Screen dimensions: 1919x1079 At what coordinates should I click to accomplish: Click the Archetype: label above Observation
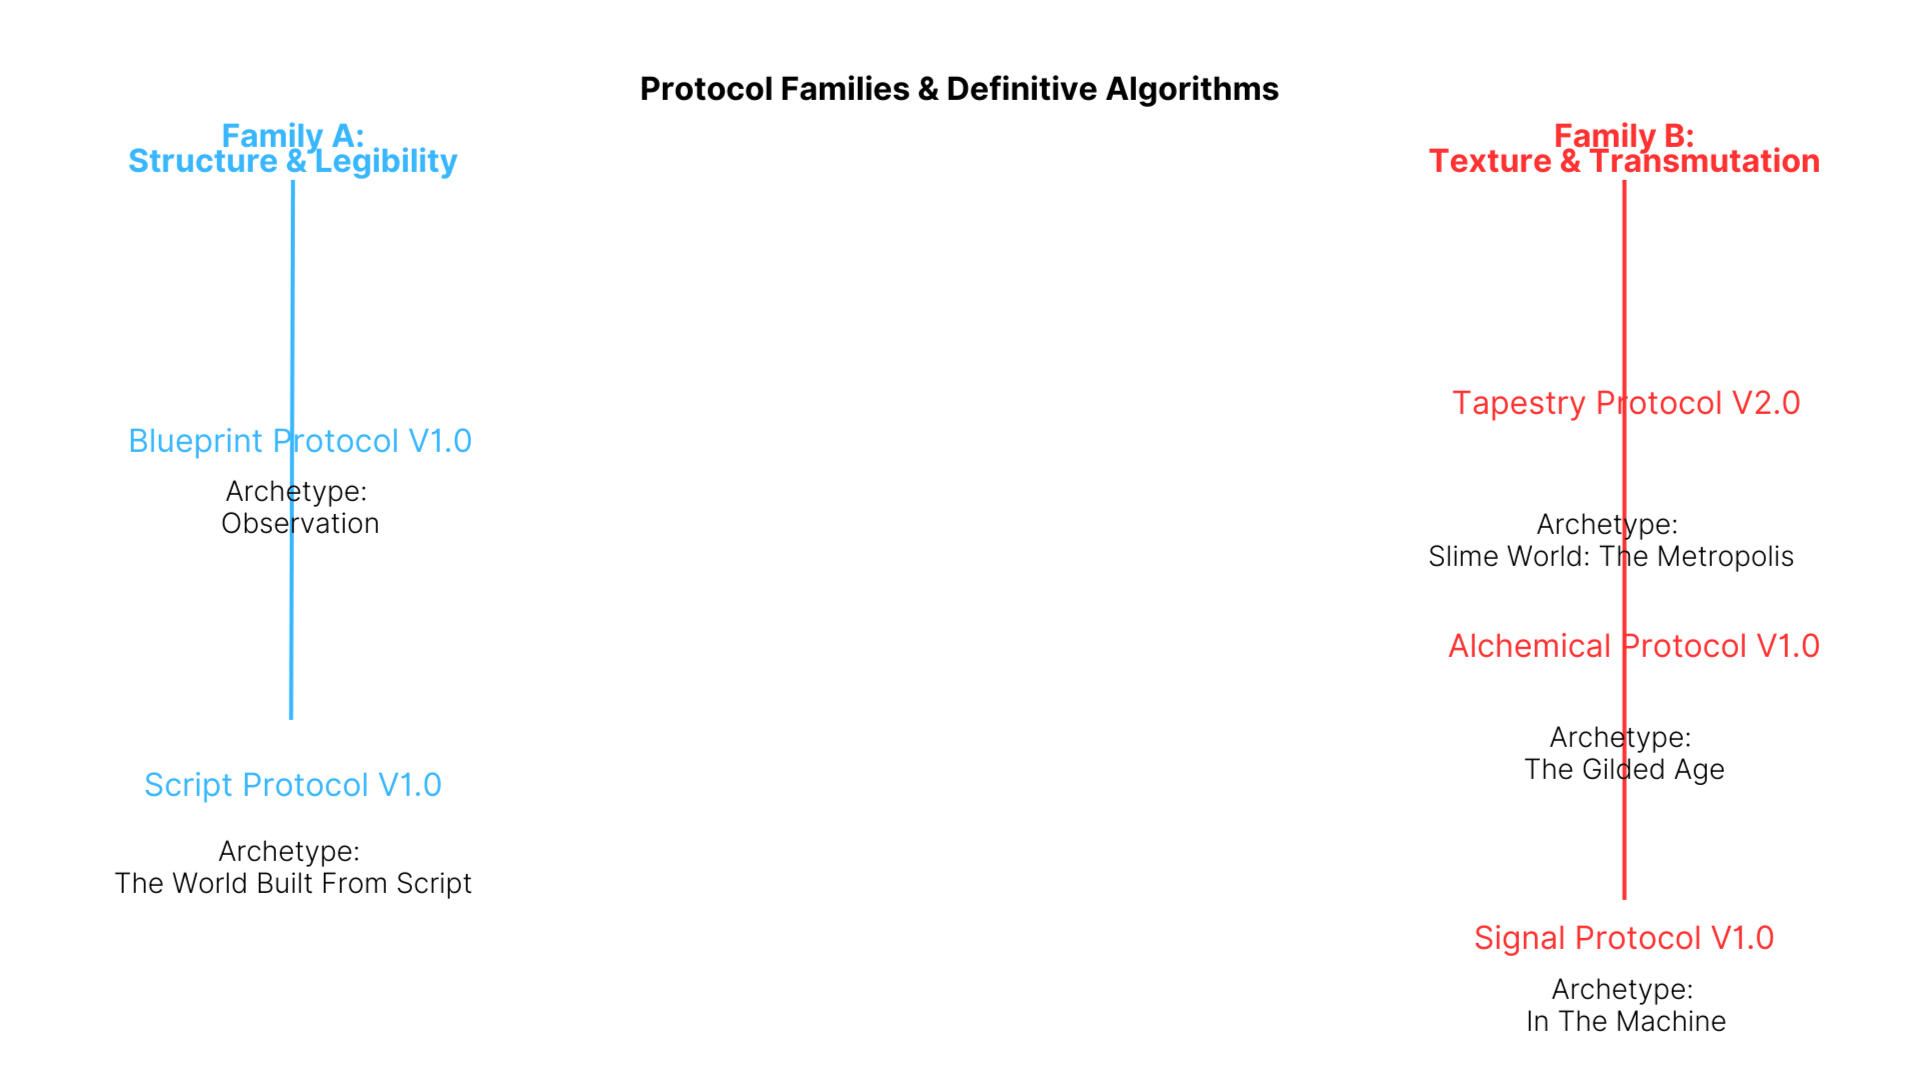tap(296, 492)
